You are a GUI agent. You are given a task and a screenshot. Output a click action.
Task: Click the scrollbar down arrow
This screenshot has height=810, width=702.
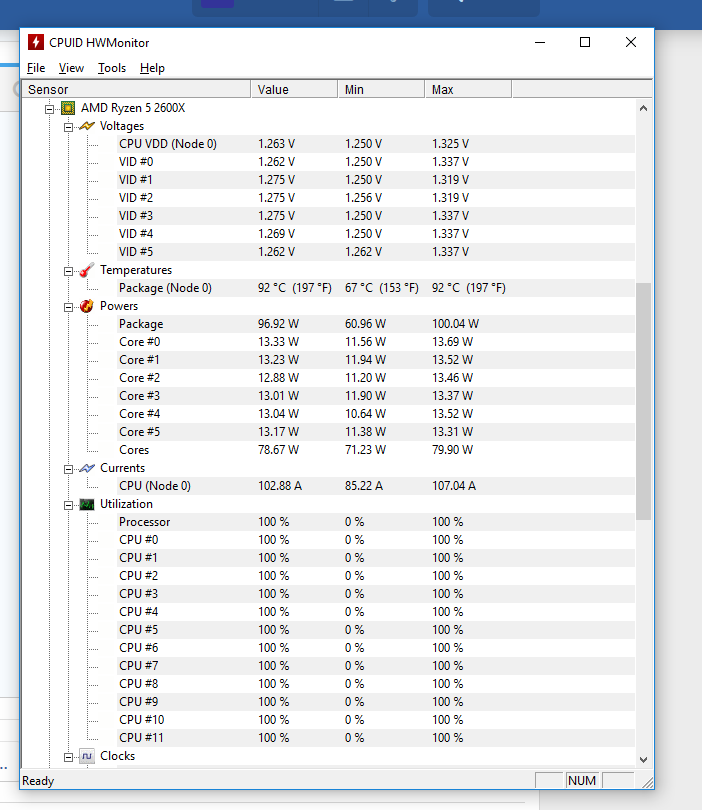tap(643, 759)
